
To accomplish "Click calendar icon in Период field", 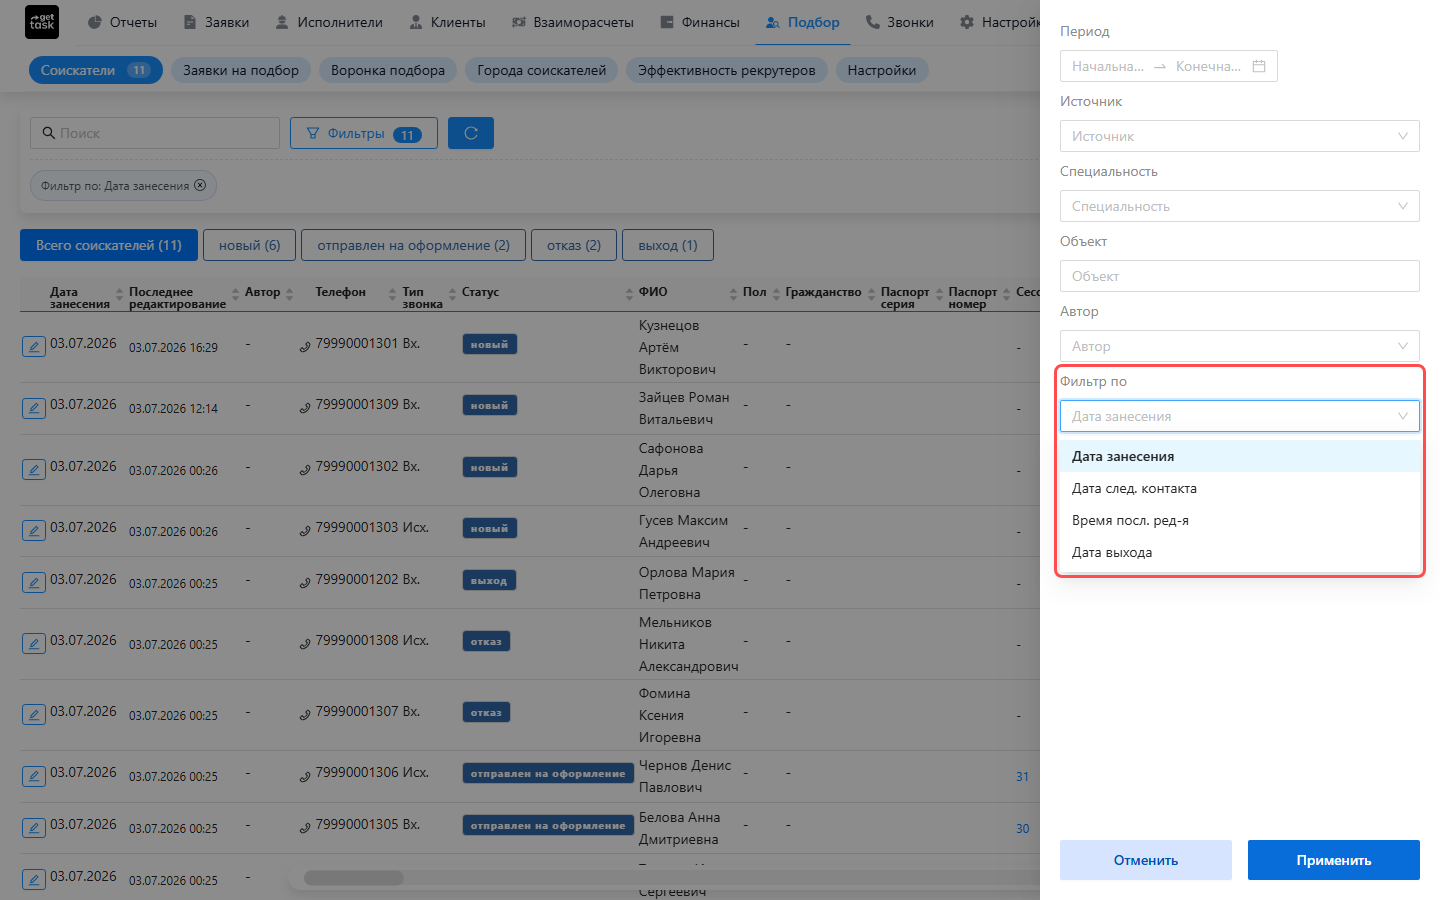I will point(1259,66).
